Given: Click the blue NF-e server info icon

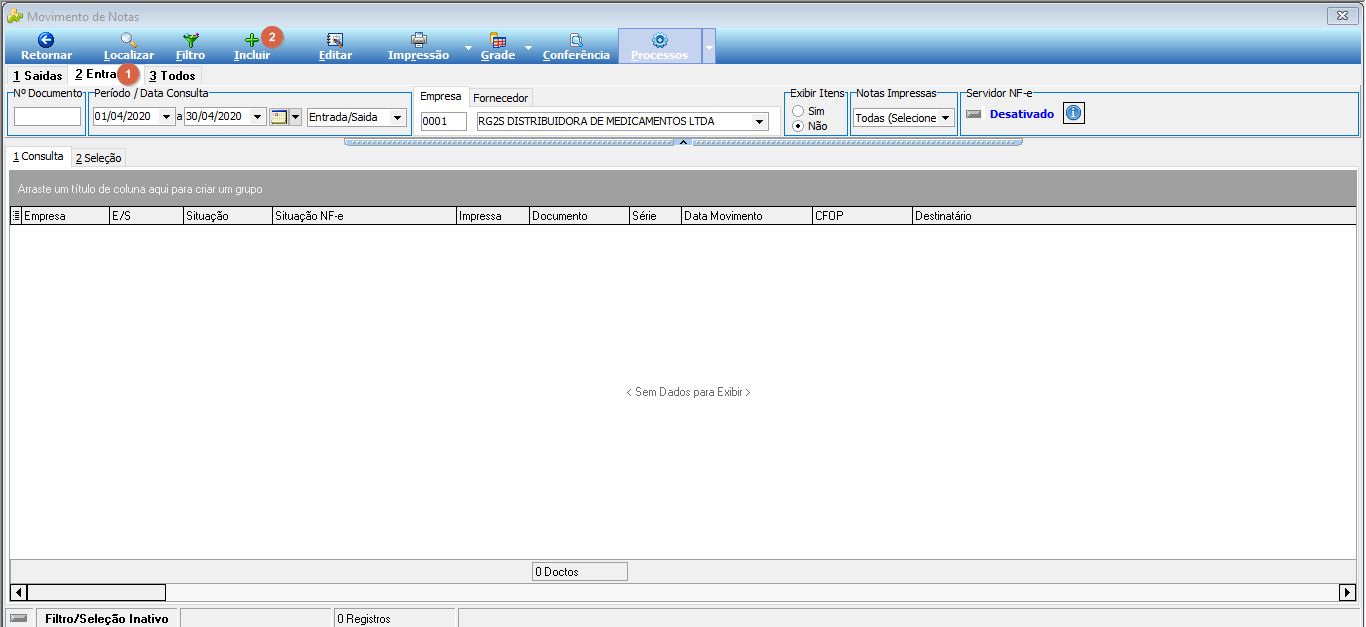Looking at the screenshot, I should pyautogui.click(x=1073, y=113).
